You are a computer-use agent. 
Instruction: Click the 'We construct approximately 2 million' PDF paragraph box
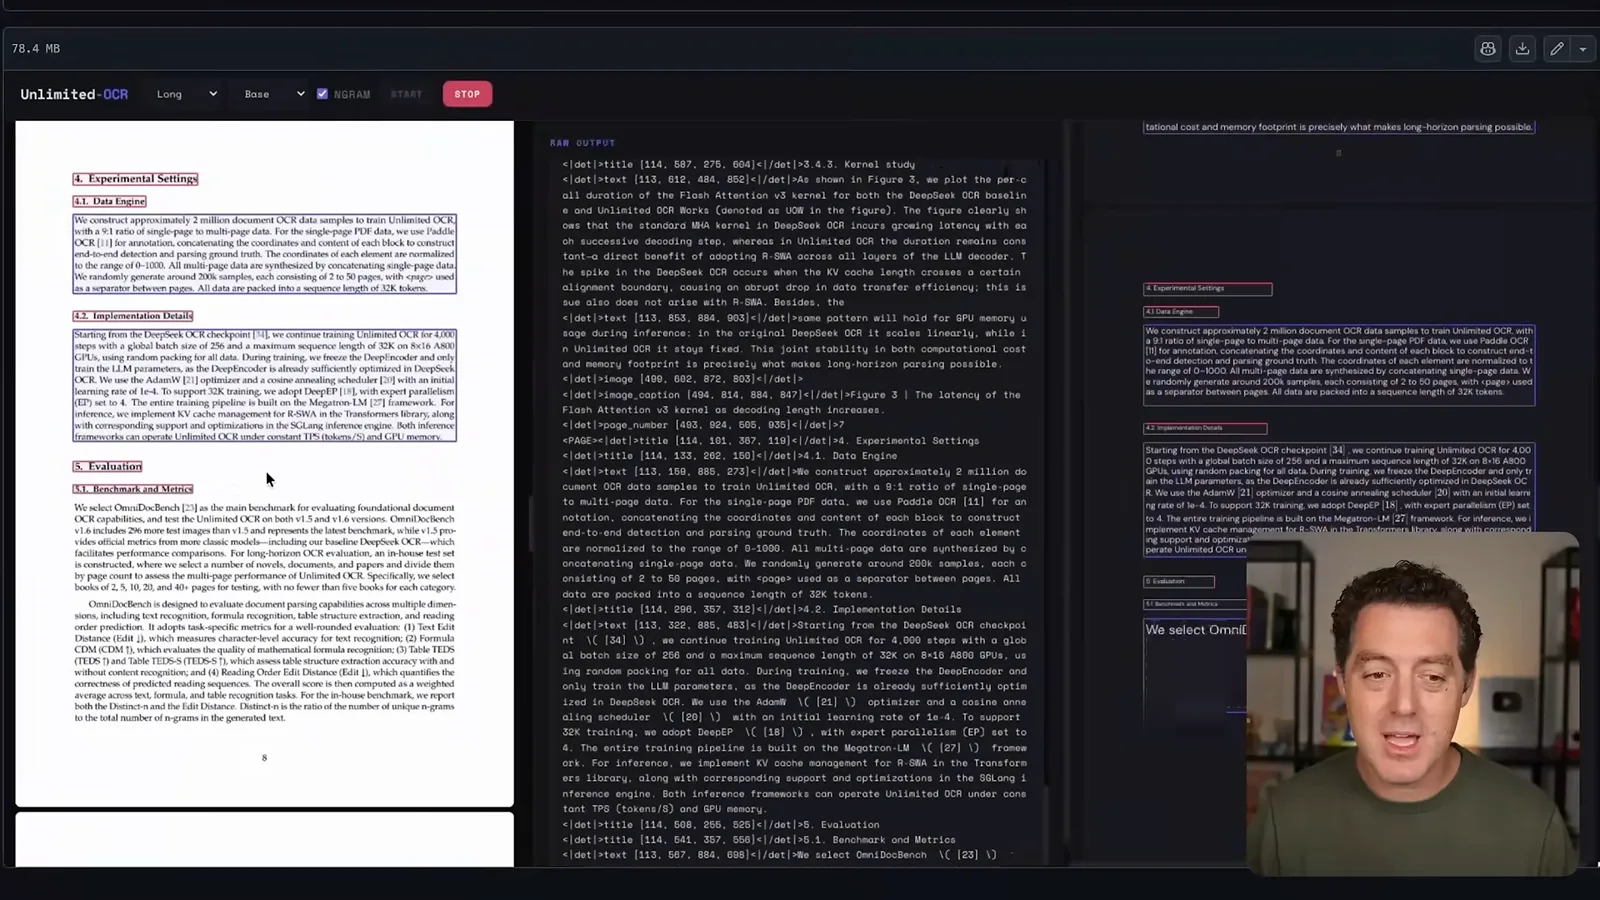[x=264, y=254]
